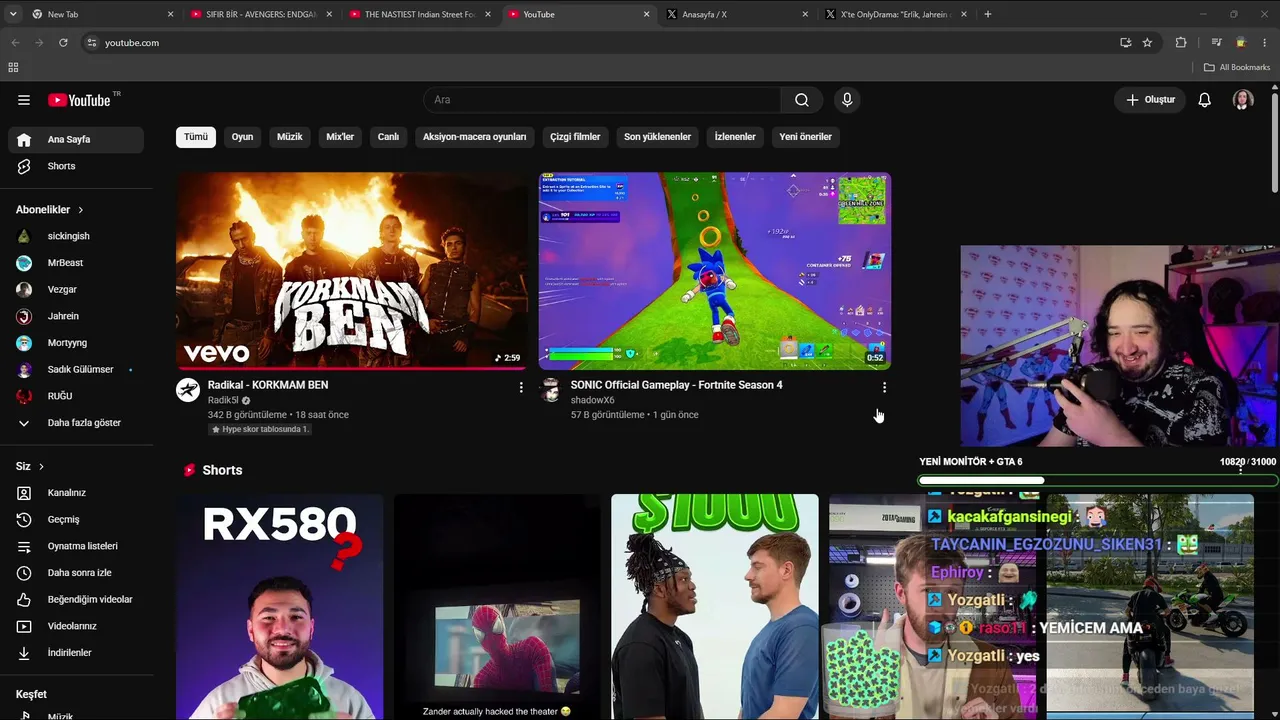Open the shadowX6 channel name link
This screenshot has height=720, width=1280.
[593, 400]
